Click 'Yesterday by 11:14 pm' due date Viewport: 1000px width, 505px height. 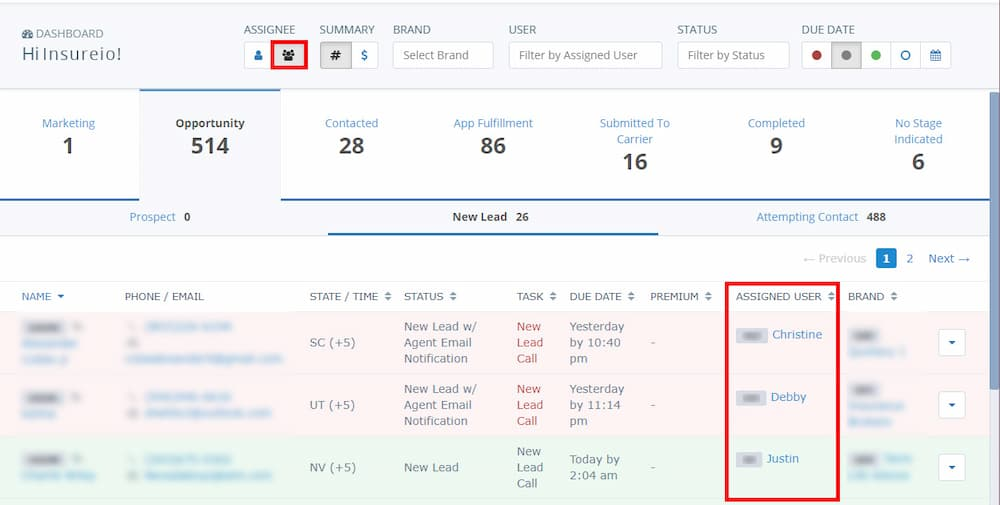(x=597, y=405)
